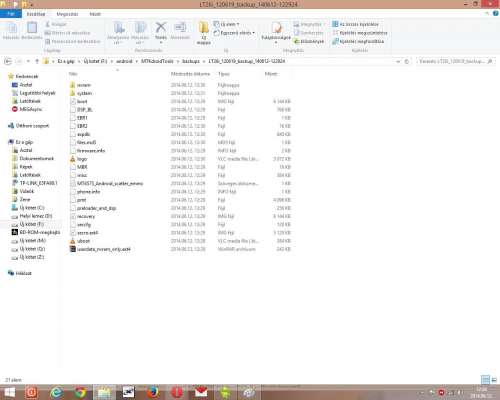Open MEGAsync in the sidebar
The image size is (500, 400).
pyautogui.click(x=27, y=109)
